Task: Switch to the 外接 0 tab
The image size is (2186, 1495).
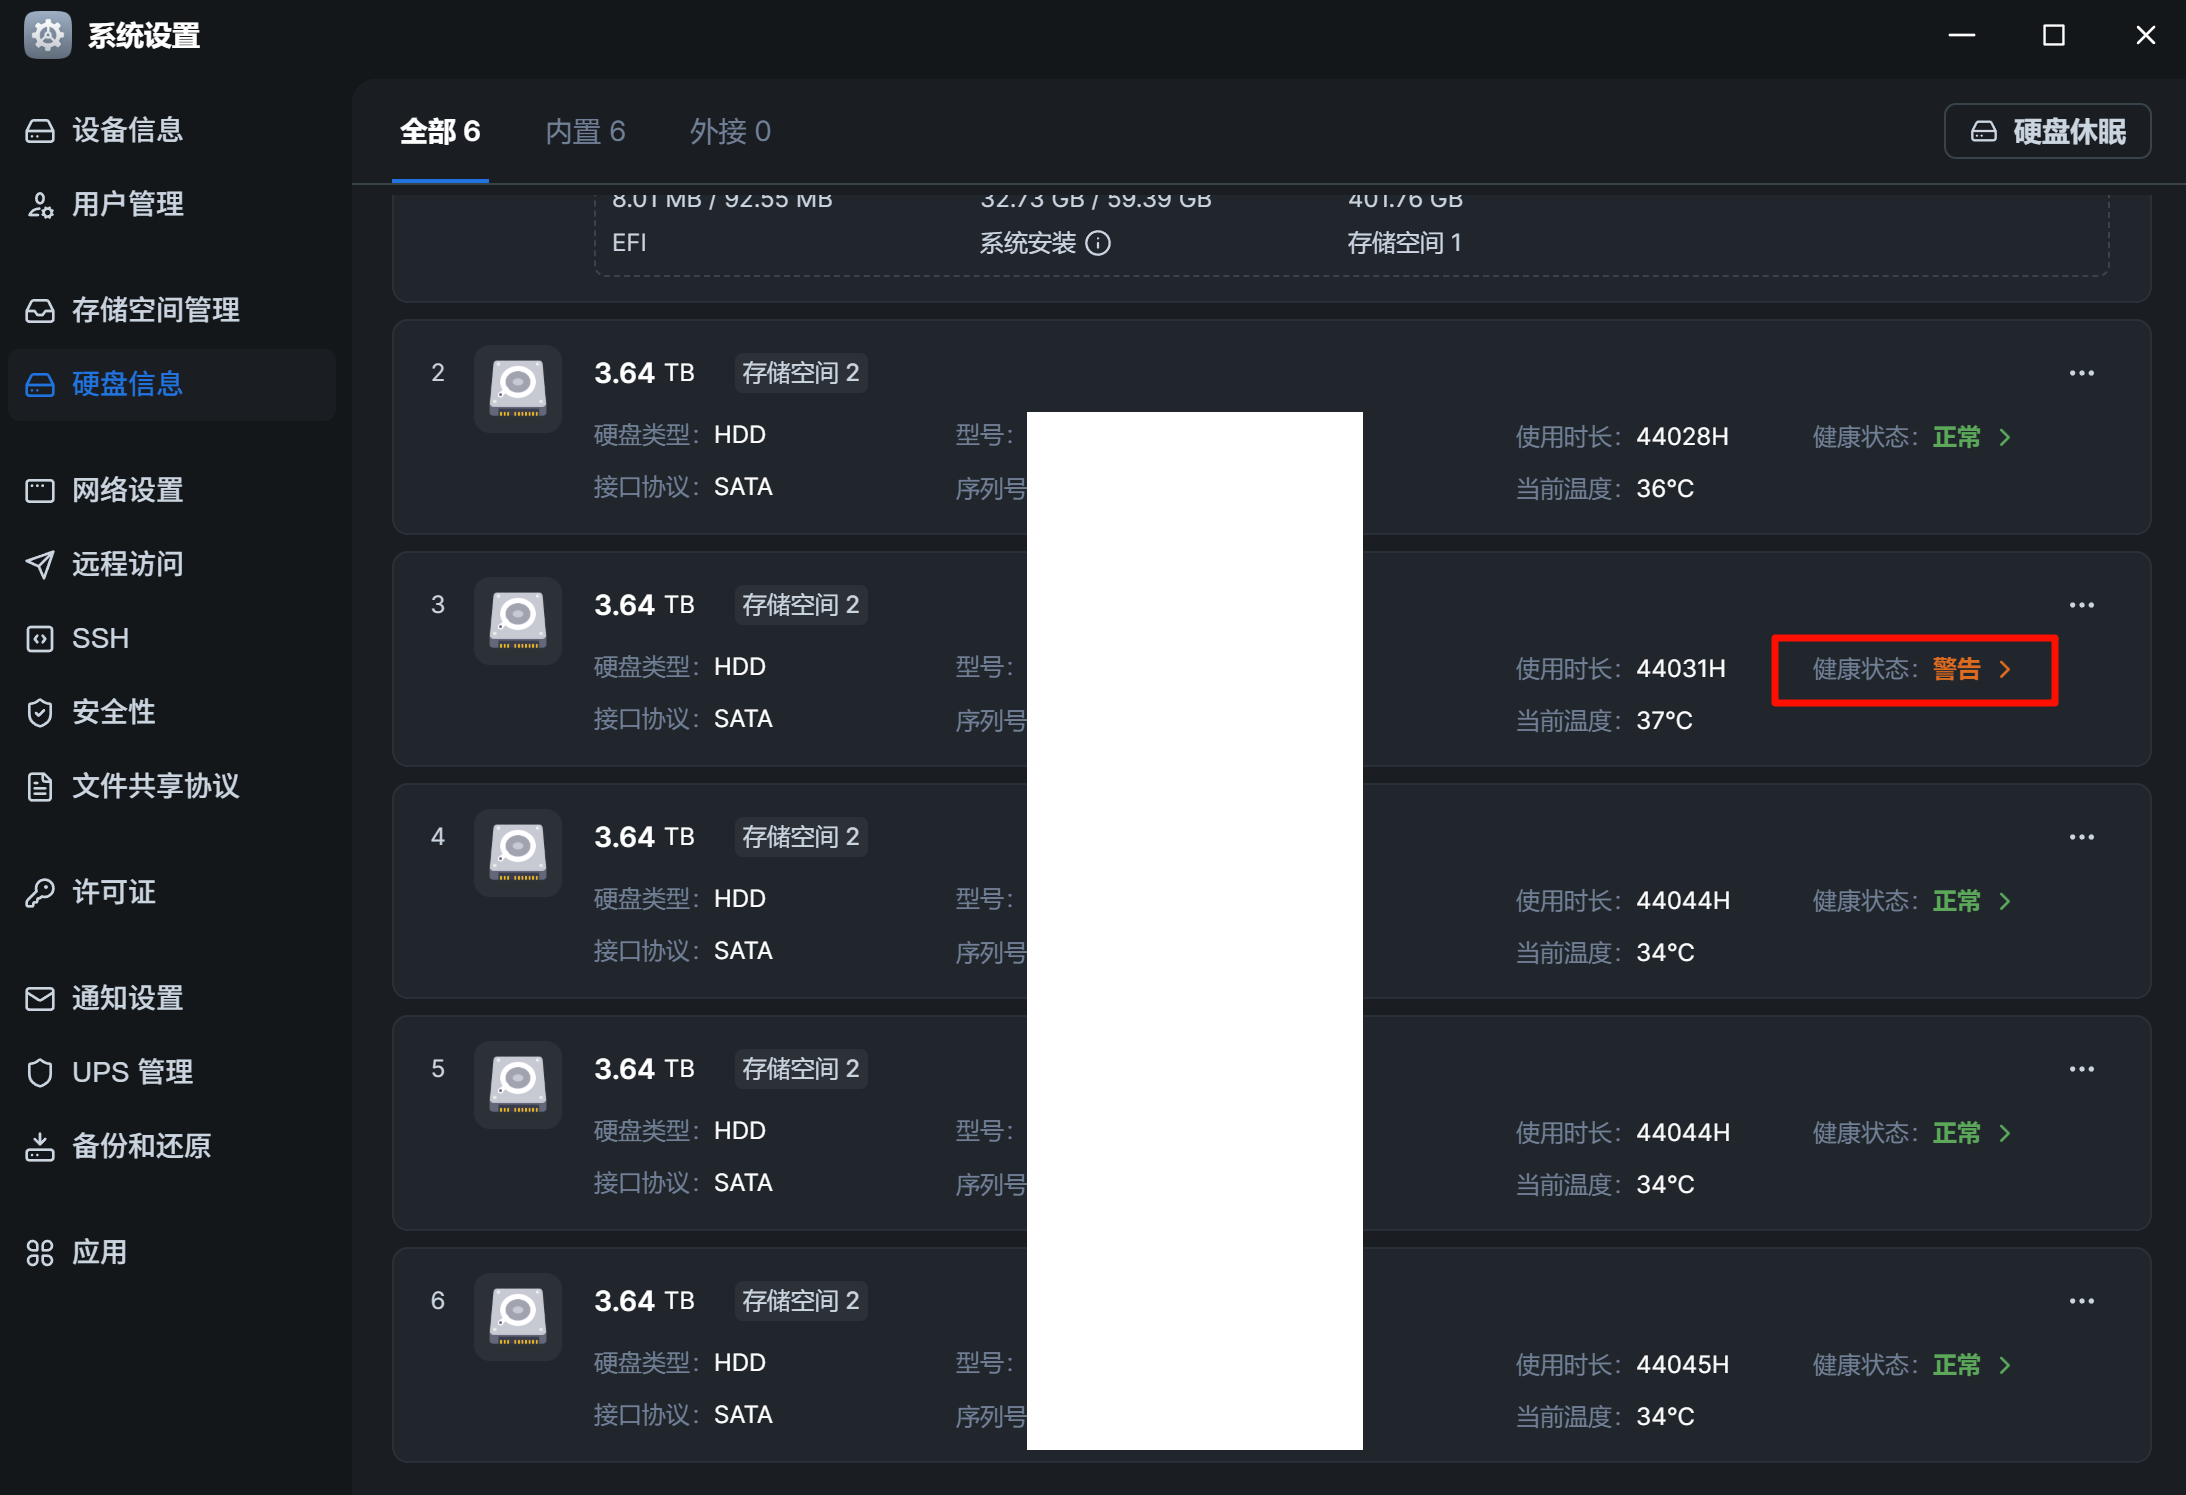Action: (x=730, y=131)
